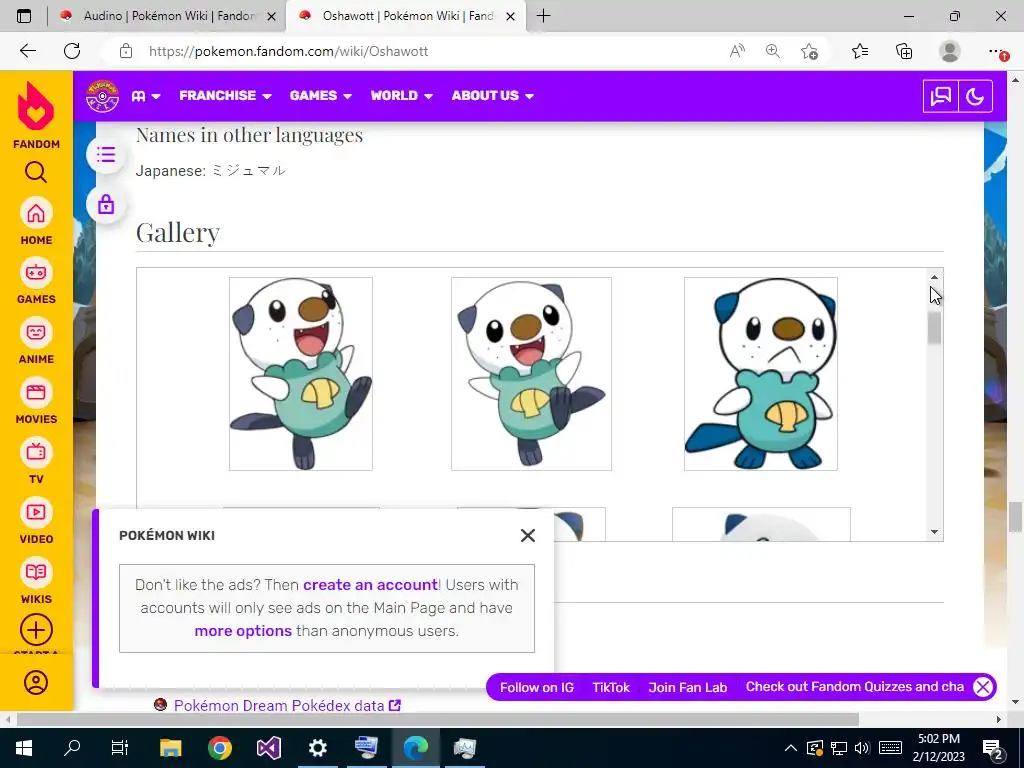1024x768 pixels.
Task: Click the zoom magnifier in address bar
Action: (773, 51)
